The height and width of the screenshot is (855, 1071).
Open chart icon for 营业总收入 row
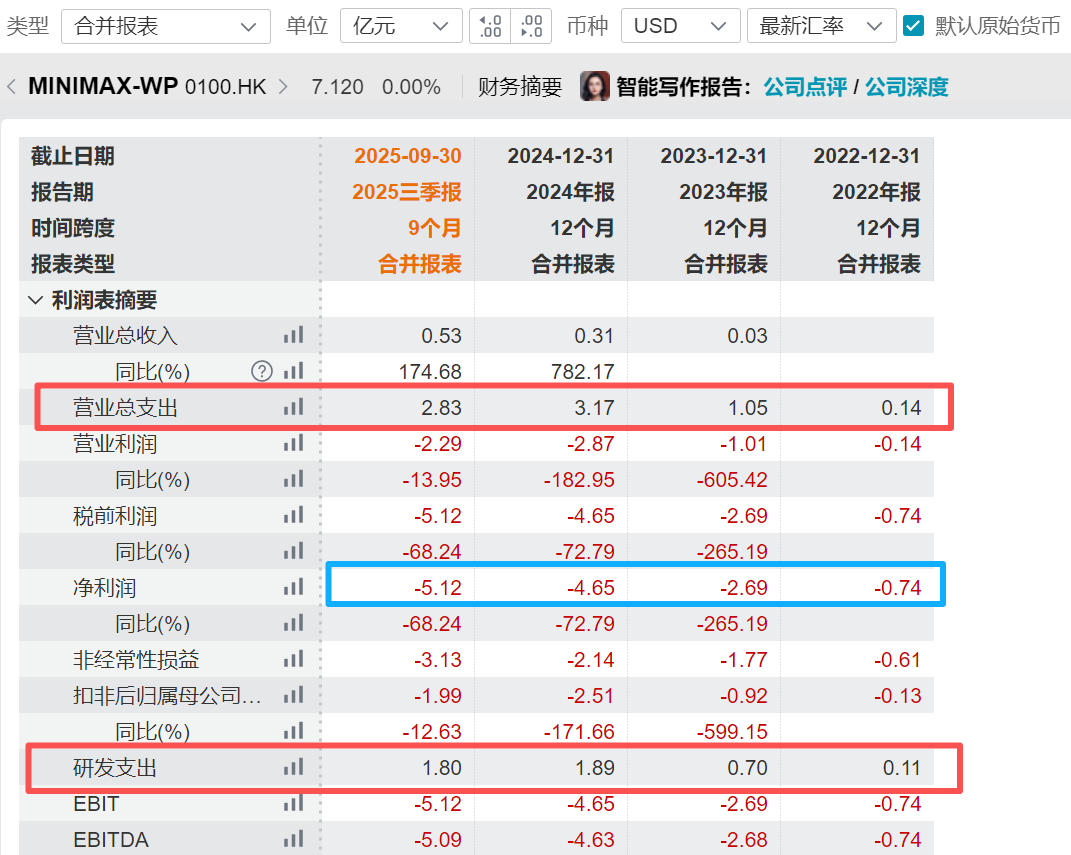coord(293,335)
